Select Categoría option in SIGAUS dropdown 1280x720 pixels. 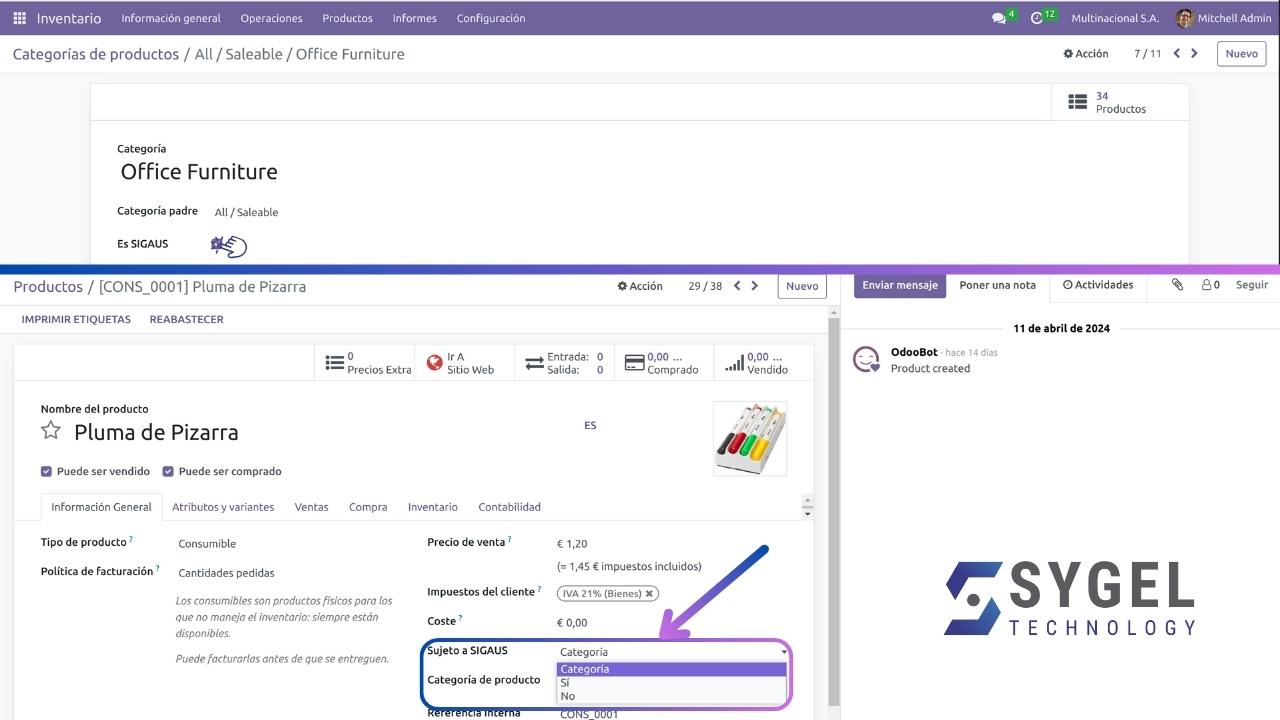coord(672,669)
